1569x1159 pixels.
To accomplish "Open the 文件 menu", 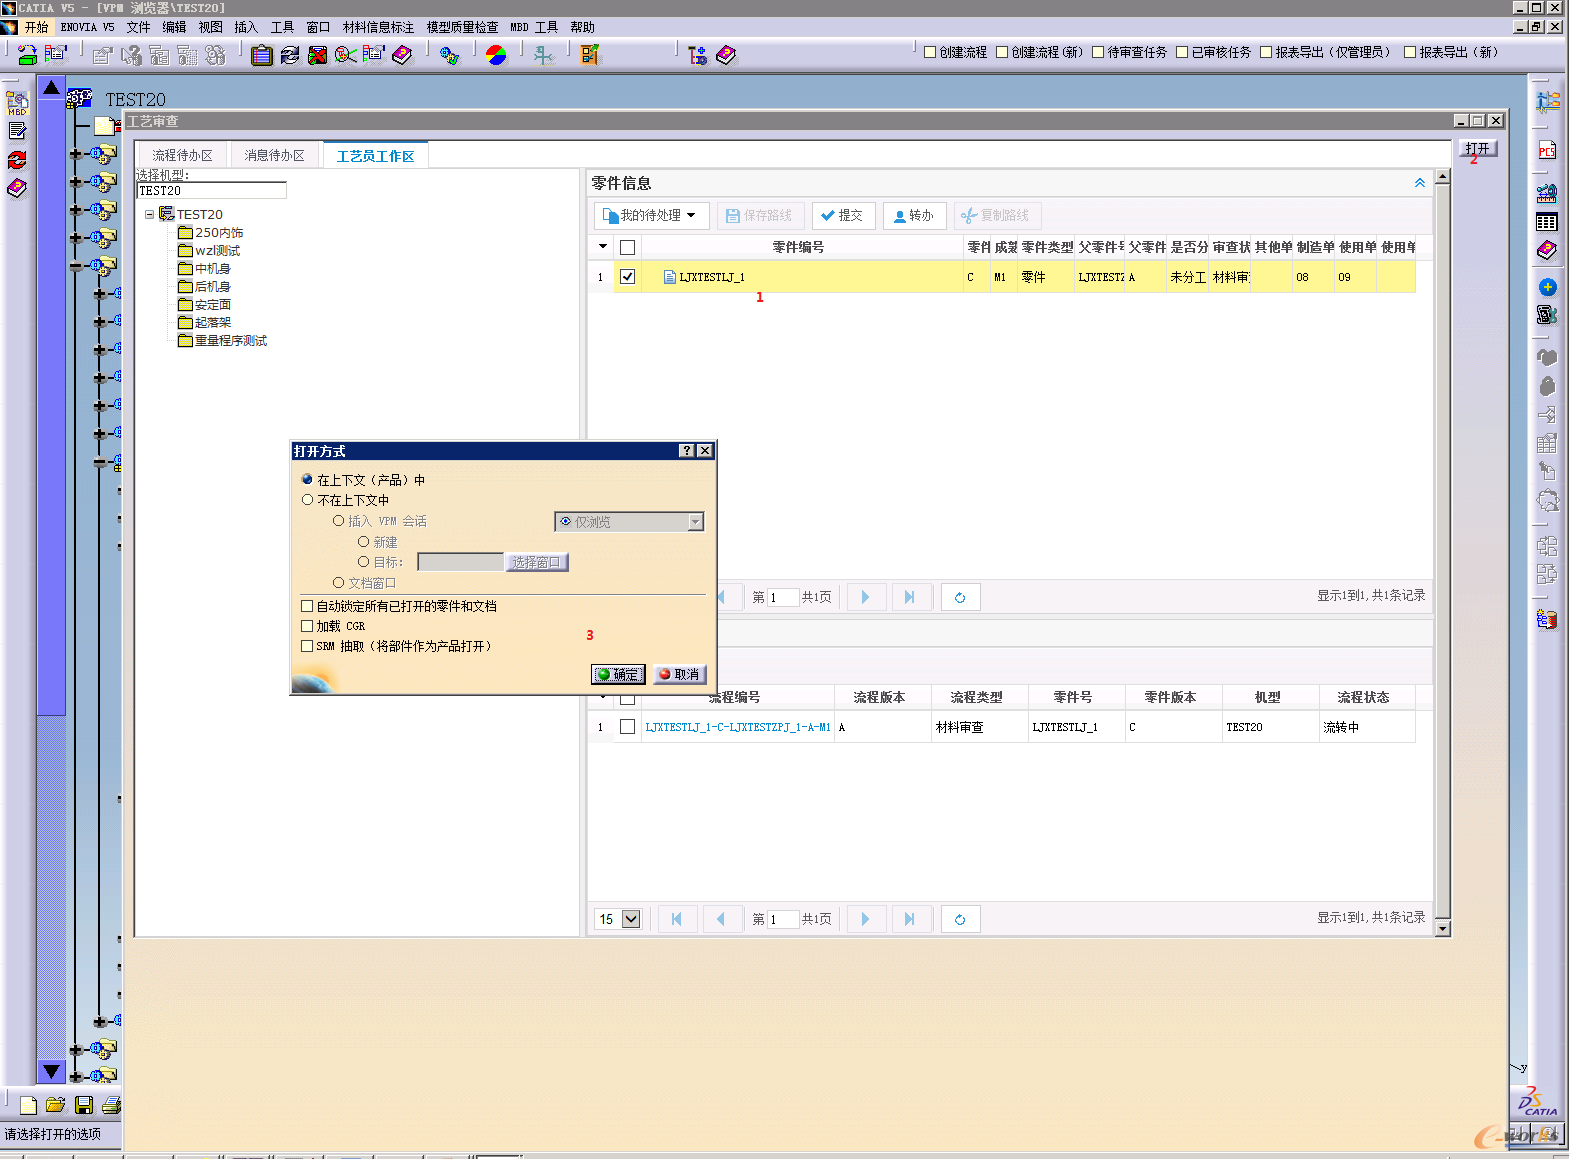I will [138, 27].
